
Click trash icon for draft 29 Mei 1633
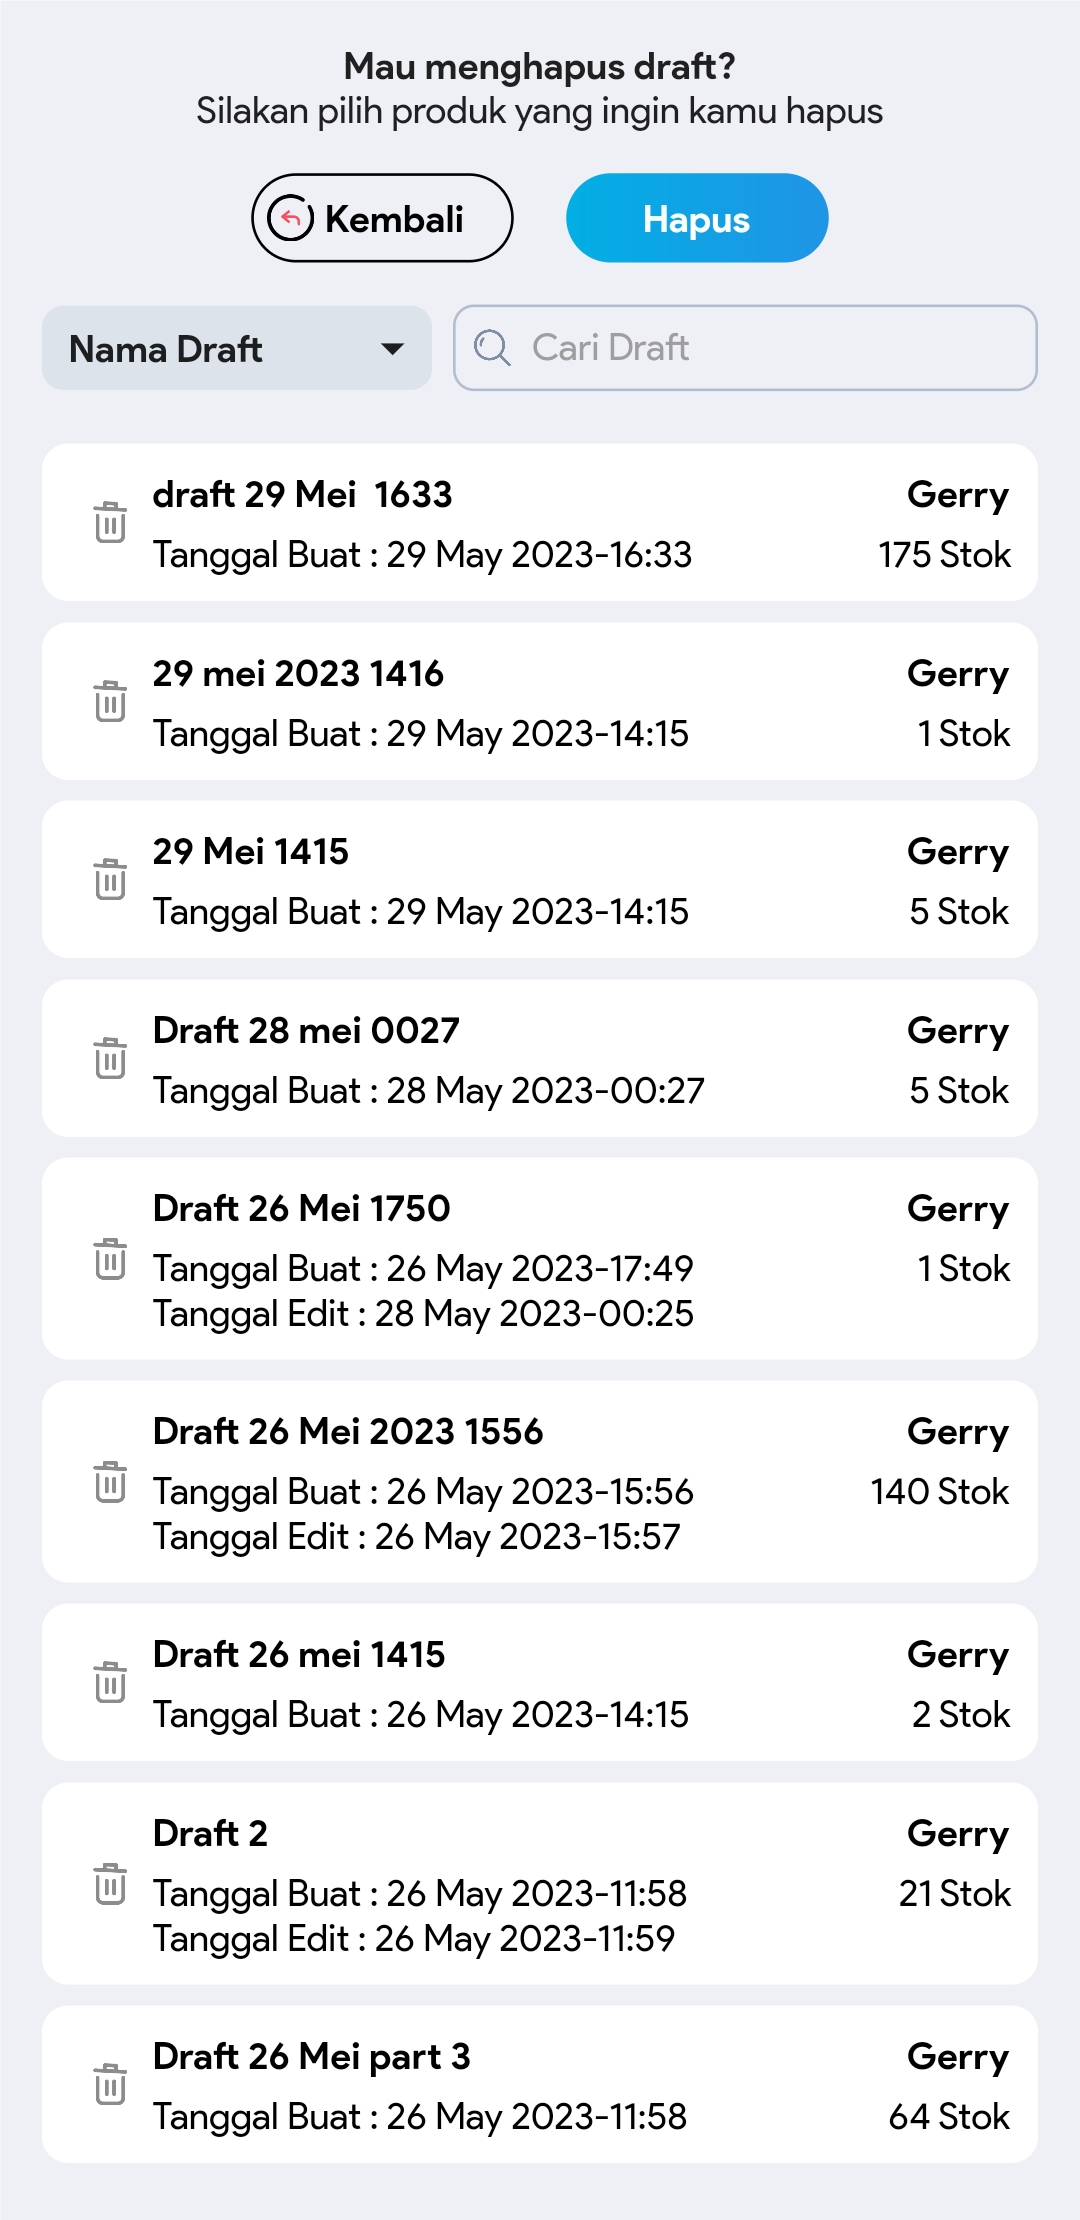tap(110, 522)
